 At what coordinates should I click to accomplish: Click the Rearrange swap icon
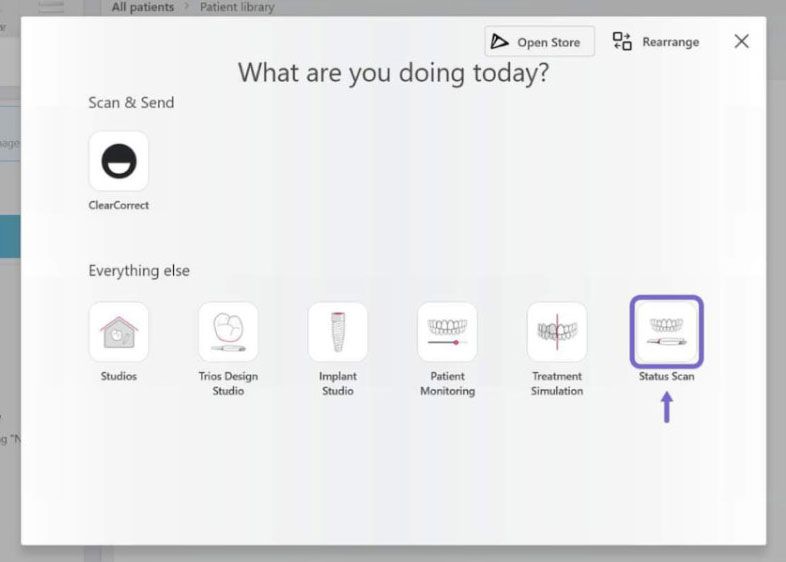(622, 42)
